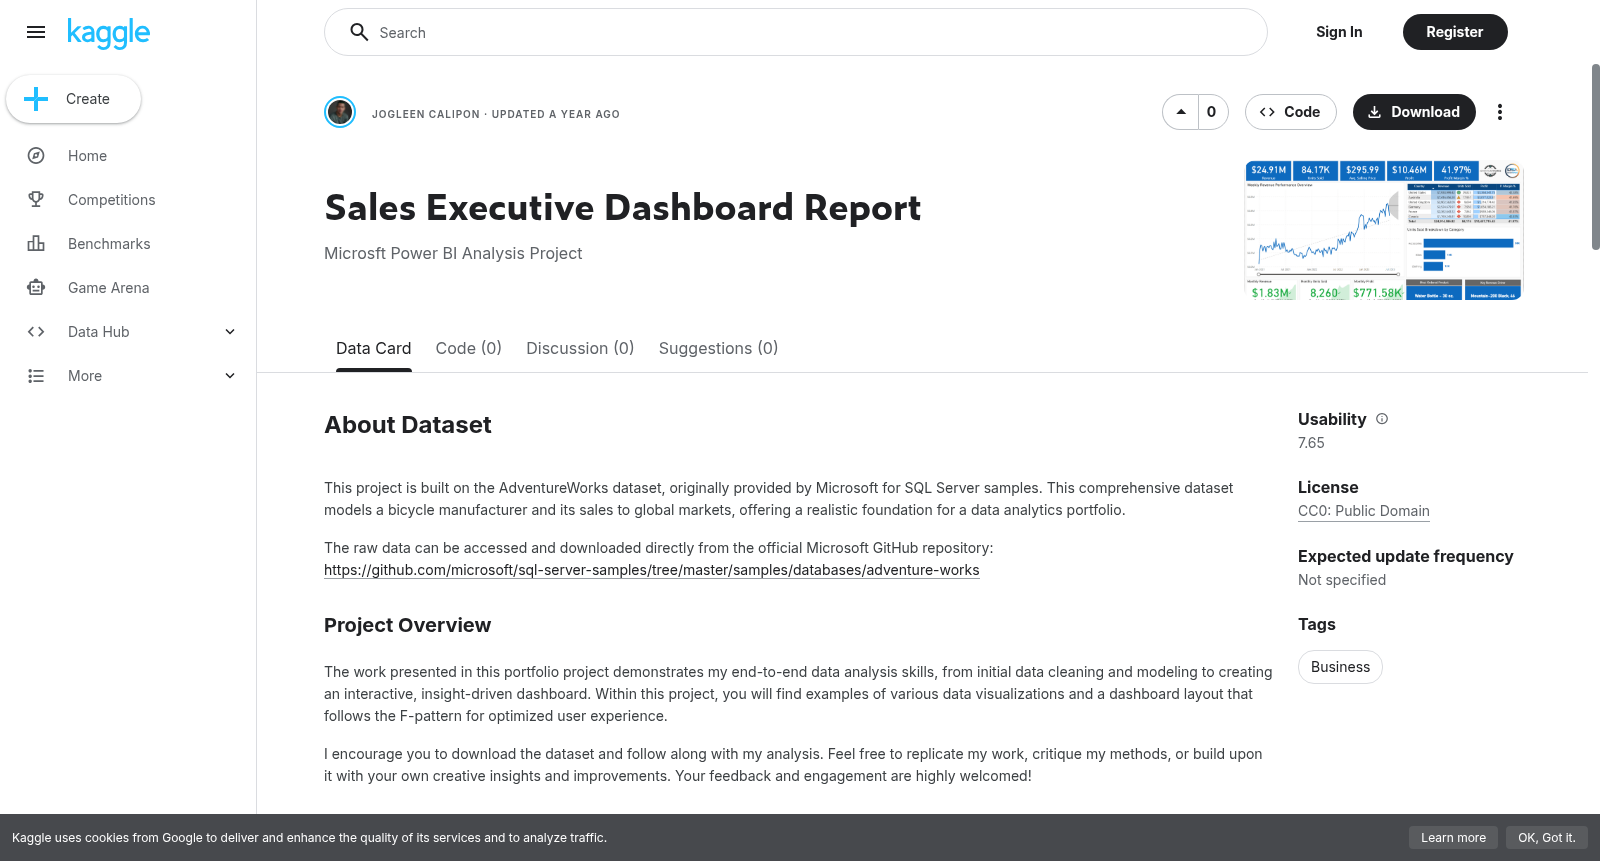The height and width of the screenshot is (861, 1600).
Task: Click the Code button near Download
Action: pos(1290,112)
